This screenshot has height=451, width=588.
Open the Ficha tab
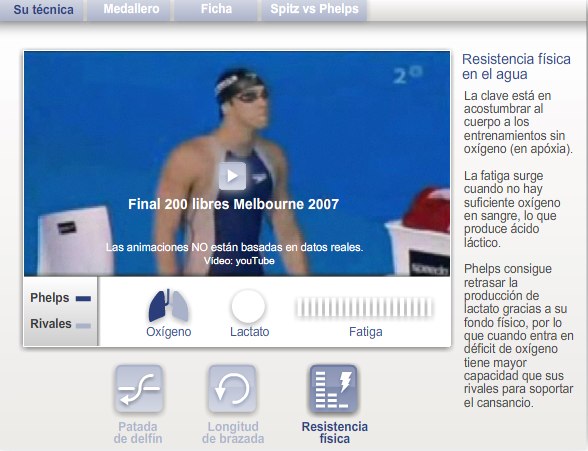216,9
